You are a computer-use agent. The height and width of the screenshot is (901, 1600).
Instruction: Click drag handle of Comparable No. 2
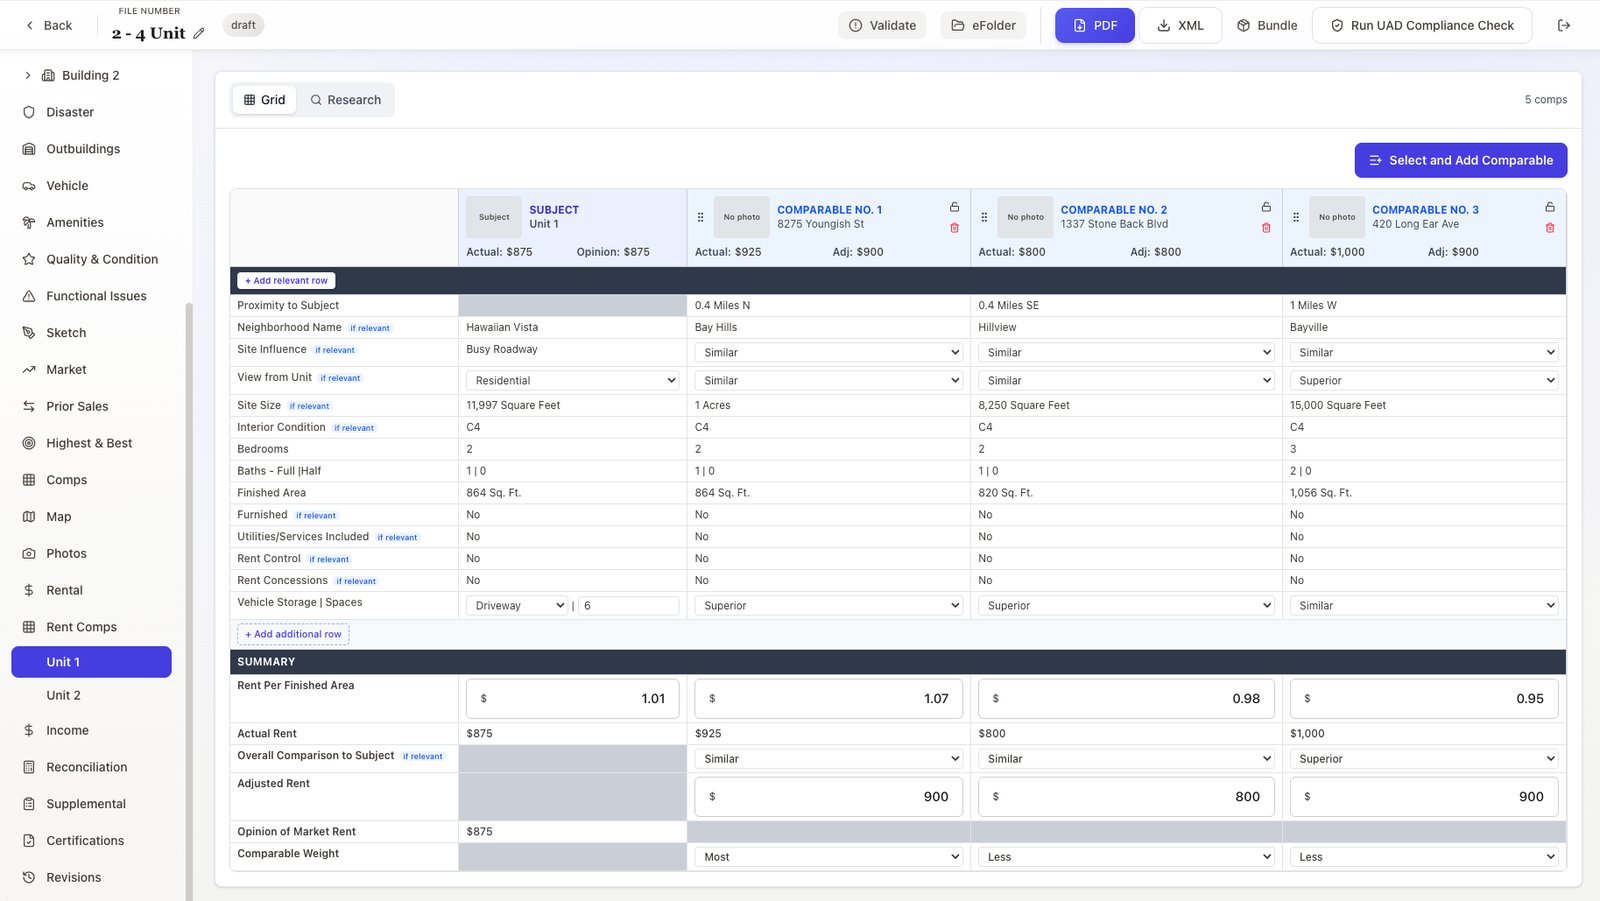pyautogui.click(x=984, y=217)
